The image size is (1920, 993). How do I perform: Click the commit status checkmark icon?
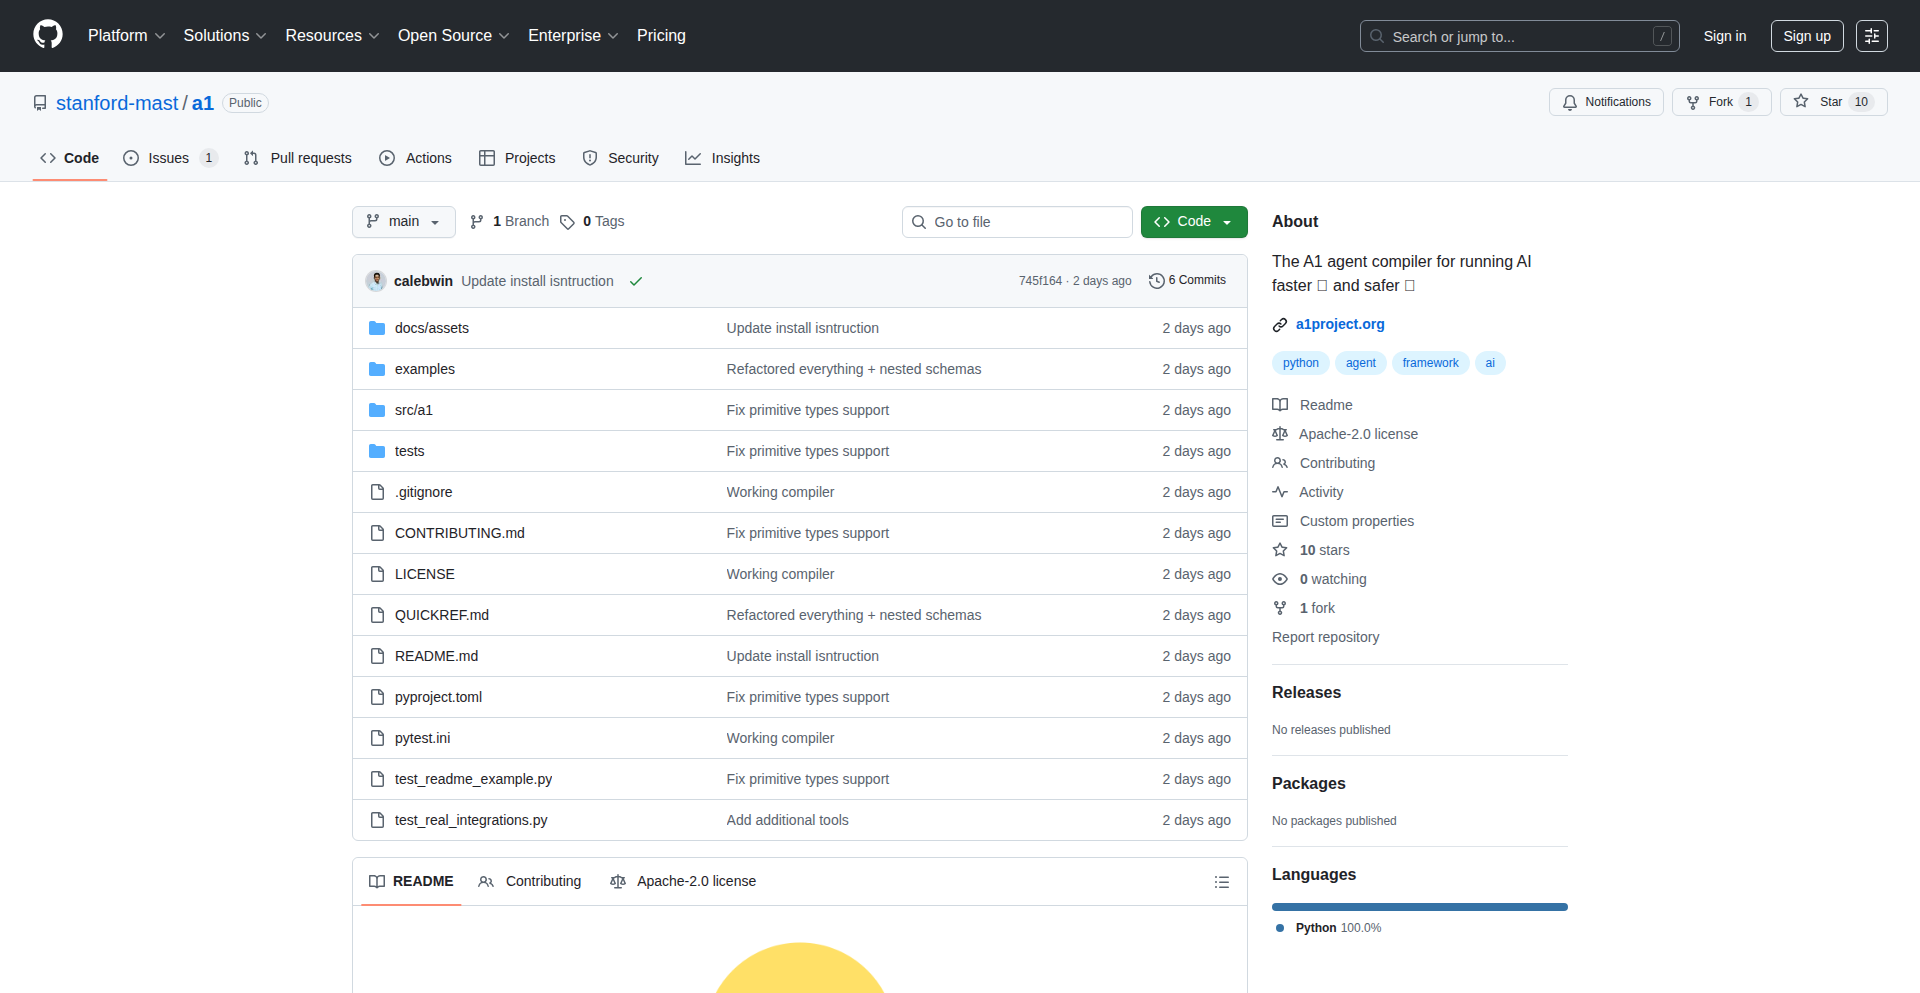636,281
